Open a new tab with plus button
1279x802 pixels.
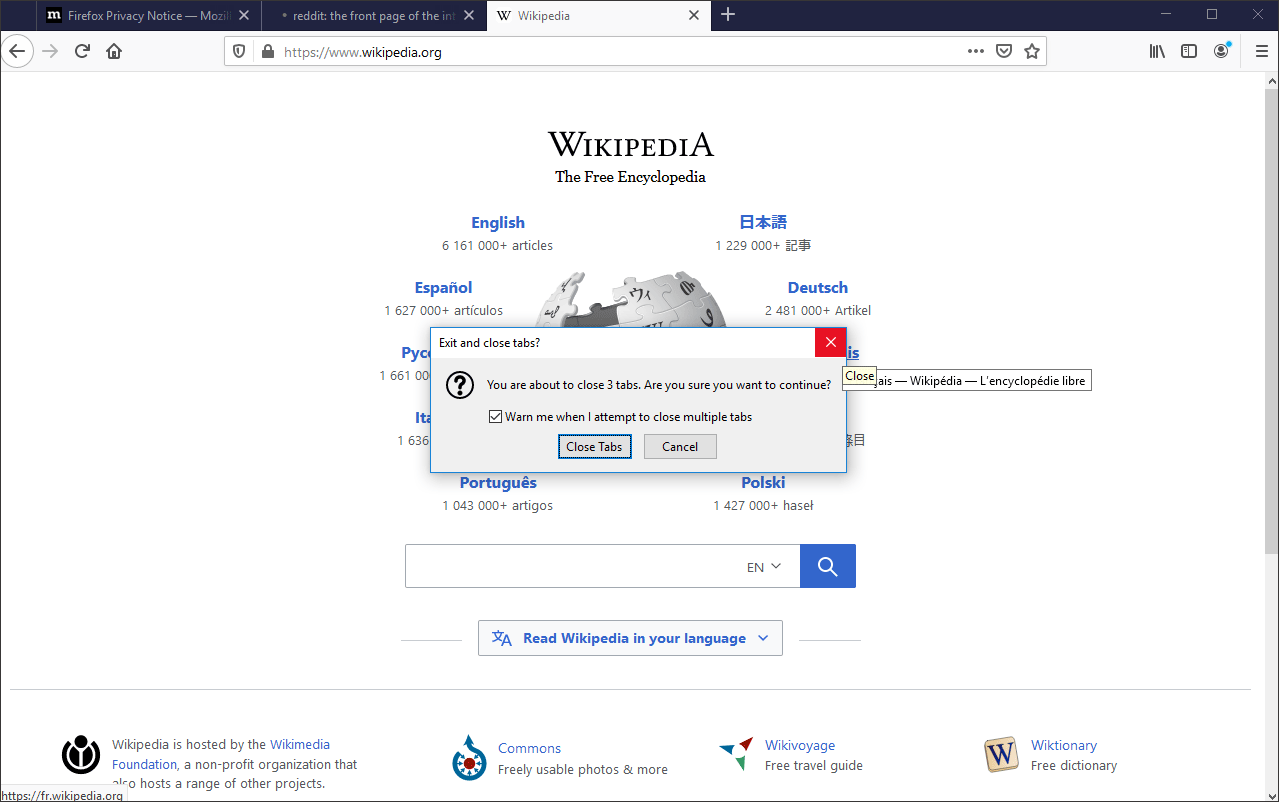pos(728,15)
